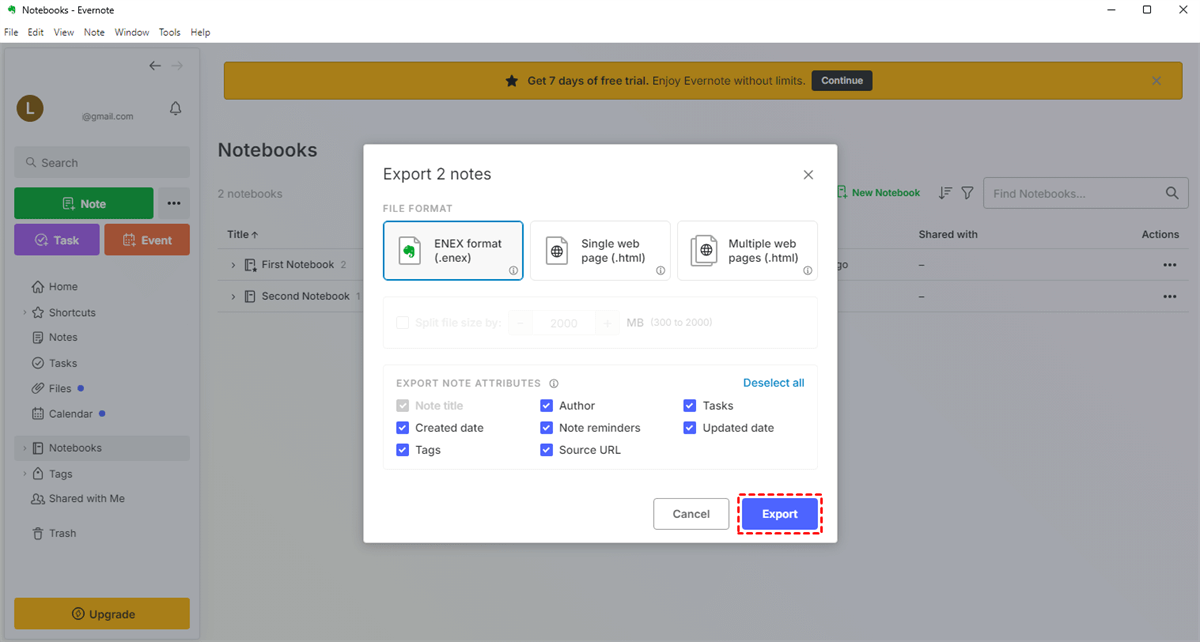This screenshot has height=642, width=1200.
Task: Click the three-dot button next to Note
Action: coord(174,204)
